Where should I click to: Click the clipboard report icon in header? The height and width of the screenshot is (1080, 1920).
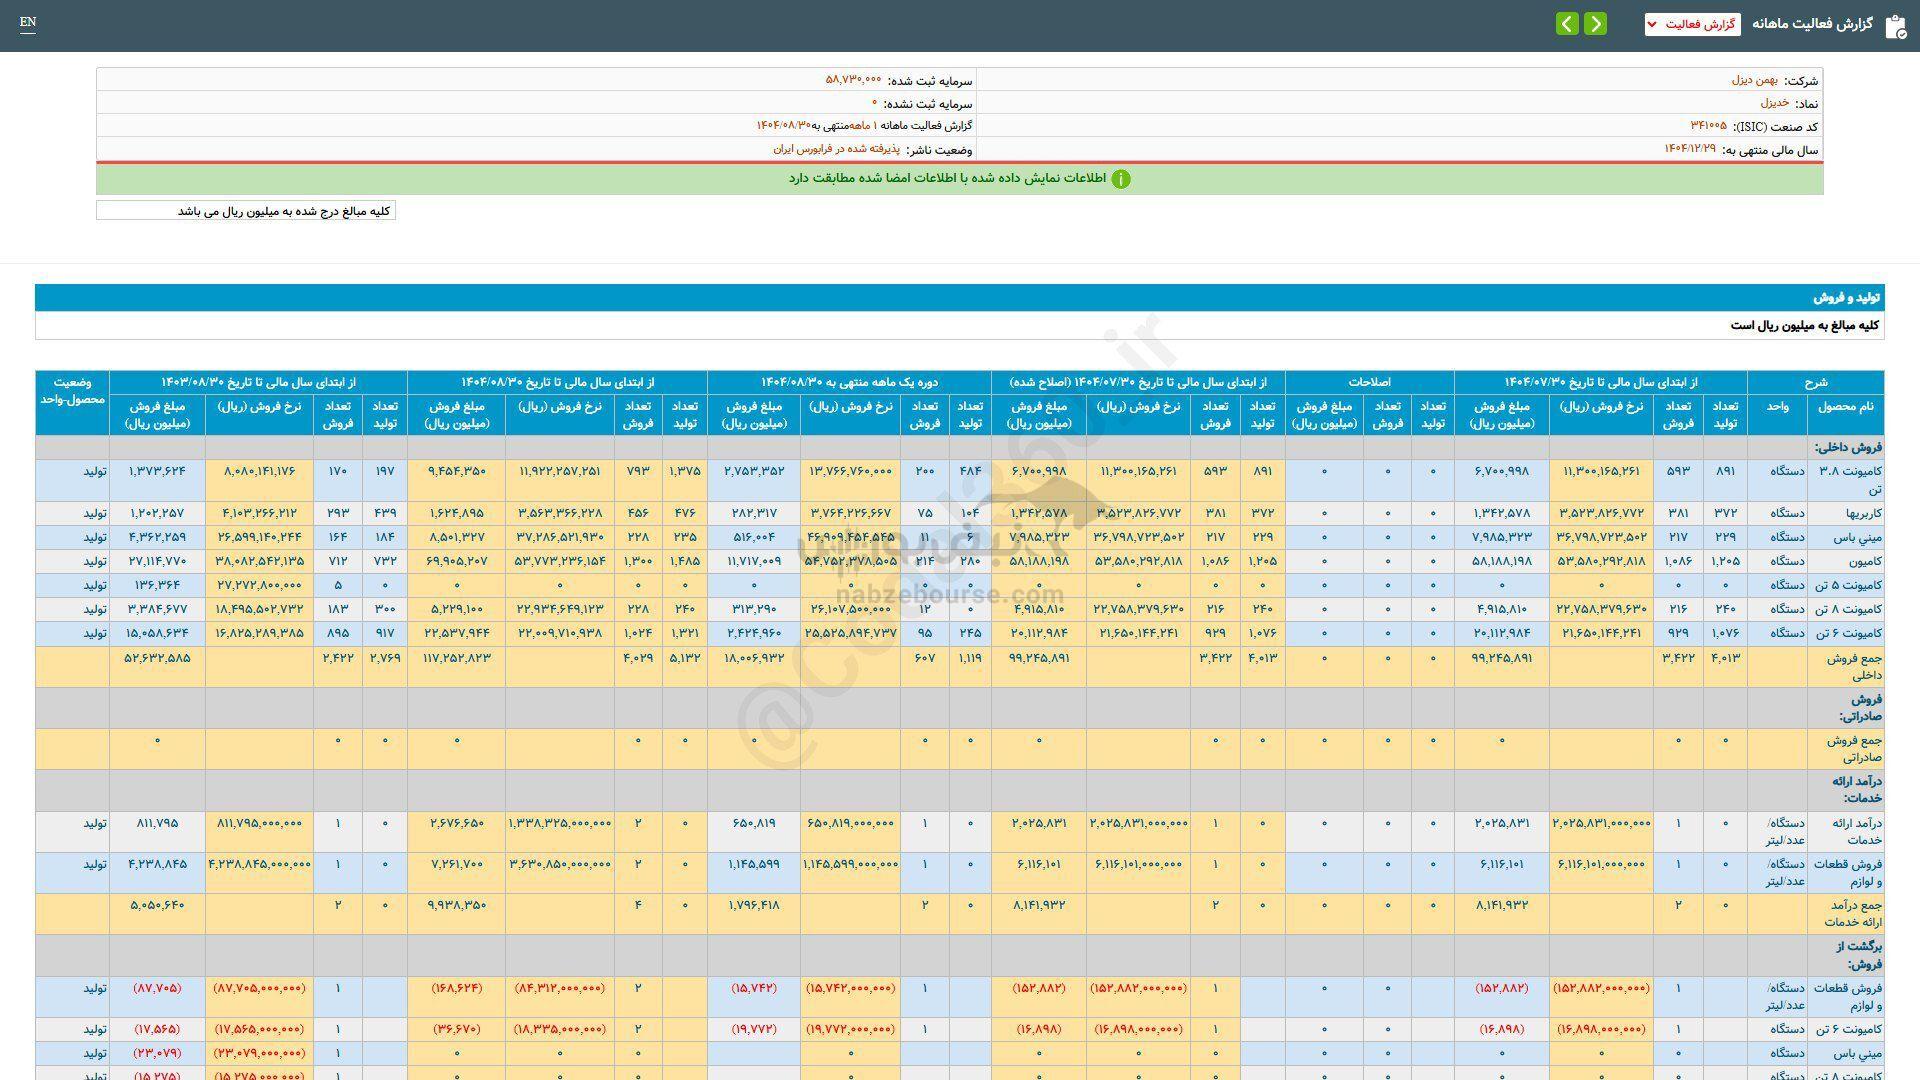1895,26
